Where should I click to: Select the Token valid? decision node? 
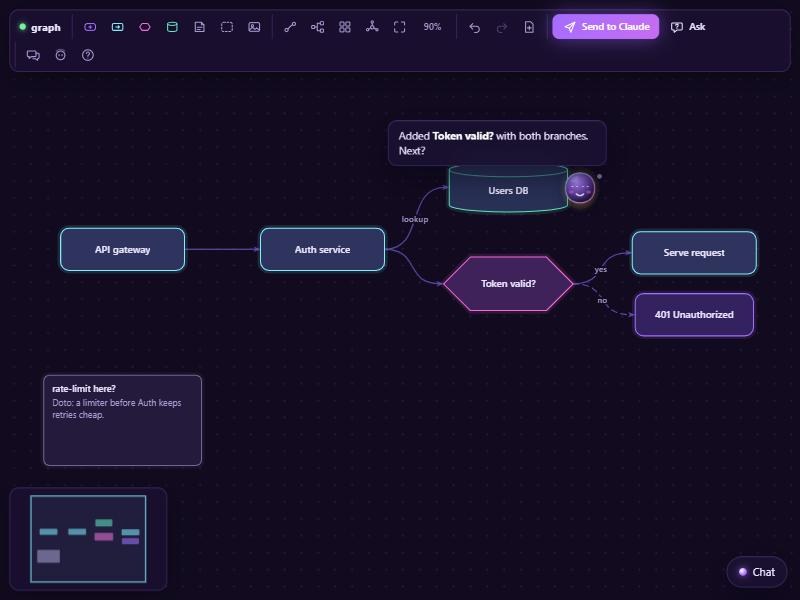pyautogui.click(x=508, y=284)
